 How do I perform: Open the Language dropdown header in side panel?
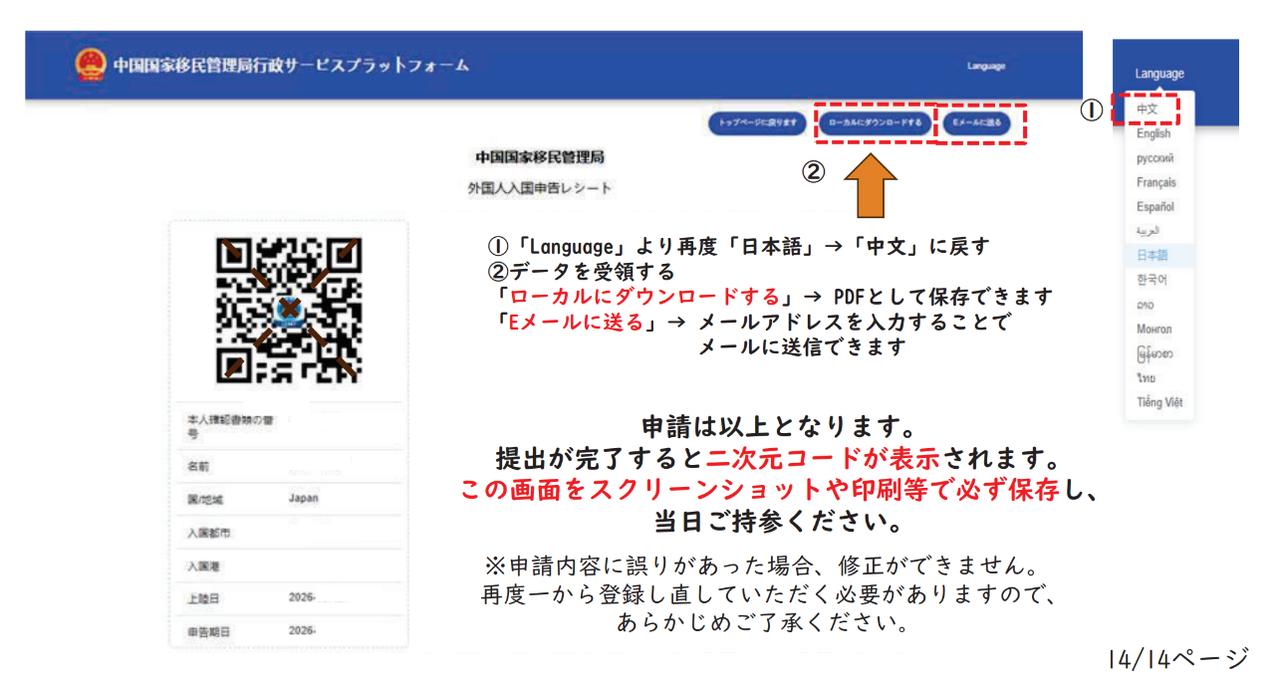[x=1160, y=73]
